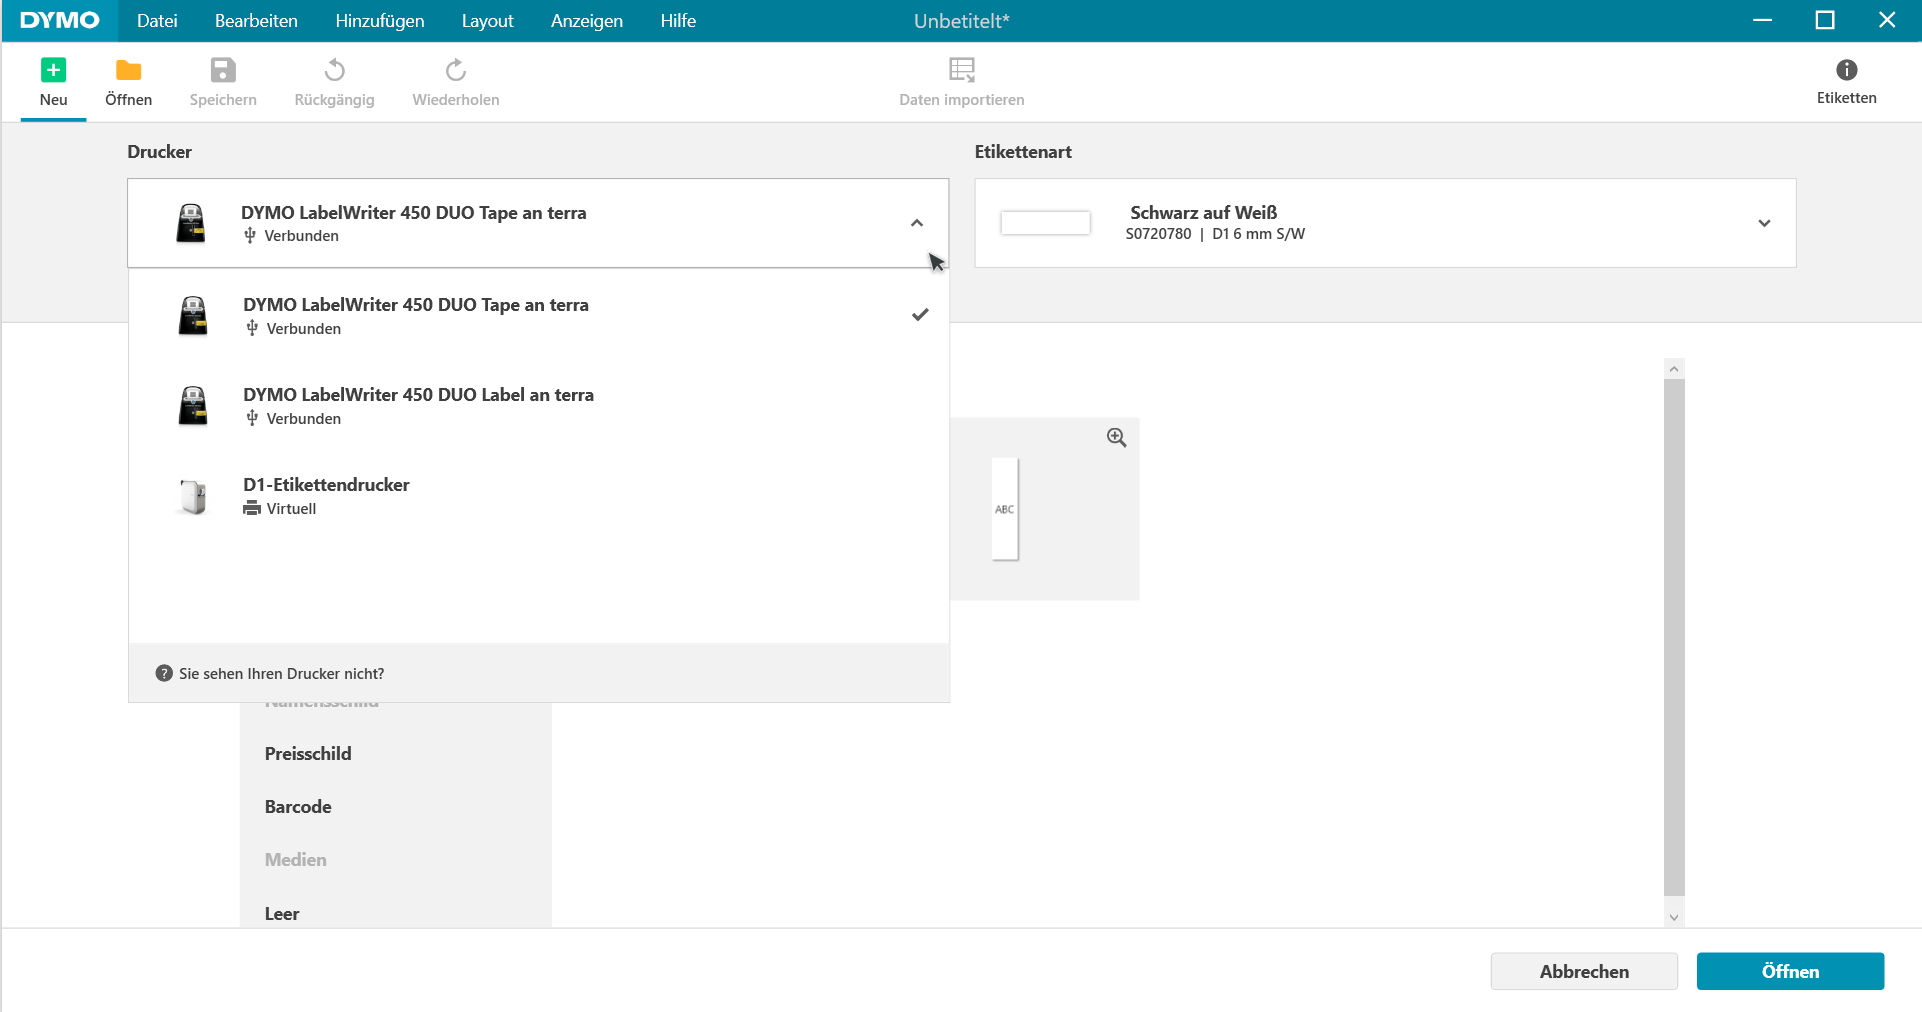Open a saved label via Öffnen icon
This screenshot has height=1012, width=1922.
128,80
